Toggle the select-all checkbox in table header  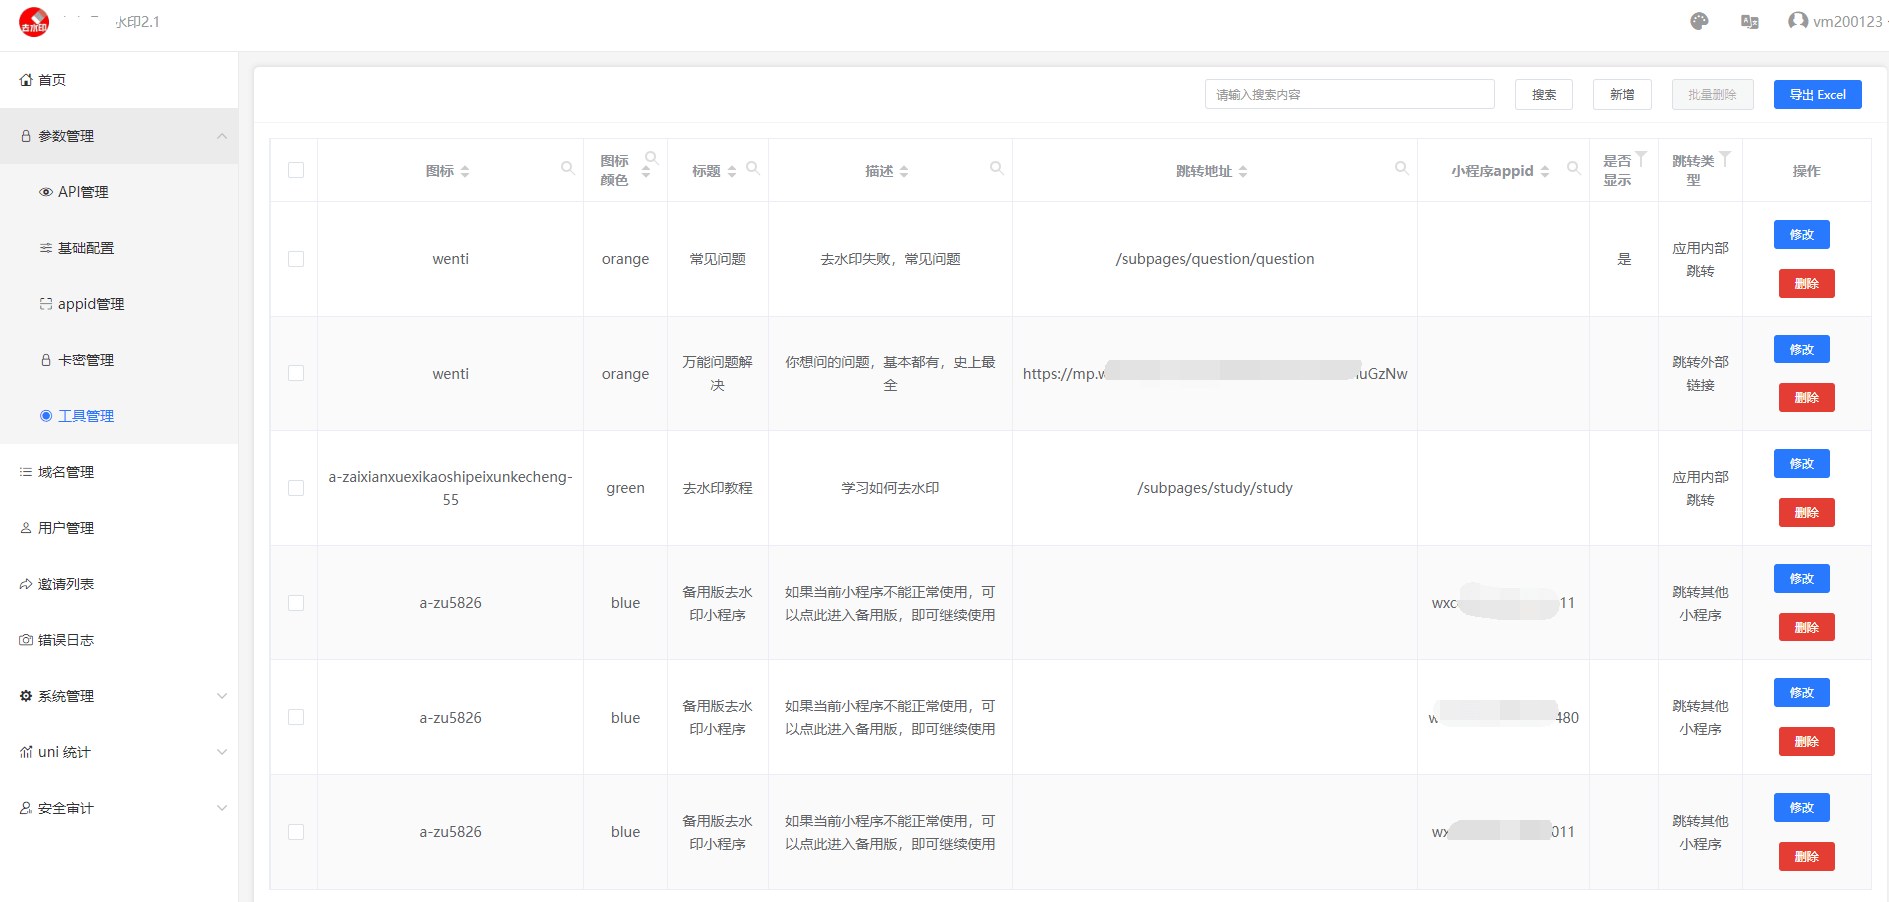pos(296,170)
